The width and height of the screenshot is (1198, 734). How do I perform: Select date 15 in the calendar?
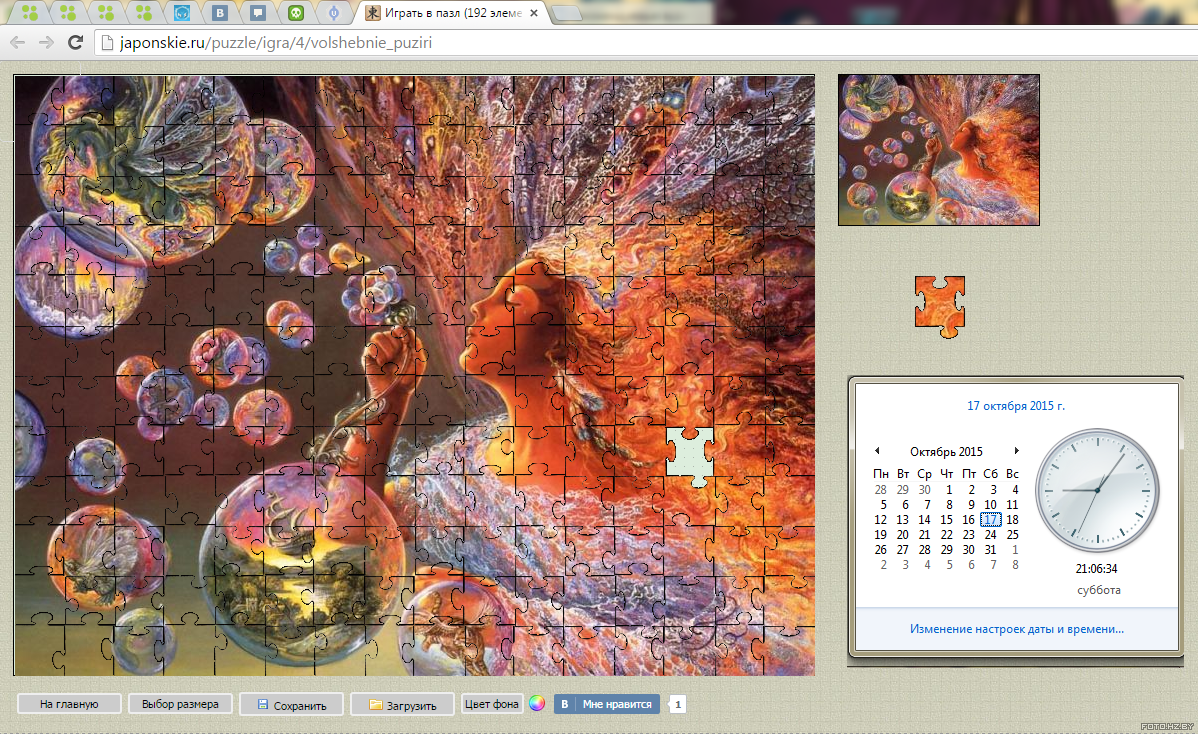tap(947, 519)
